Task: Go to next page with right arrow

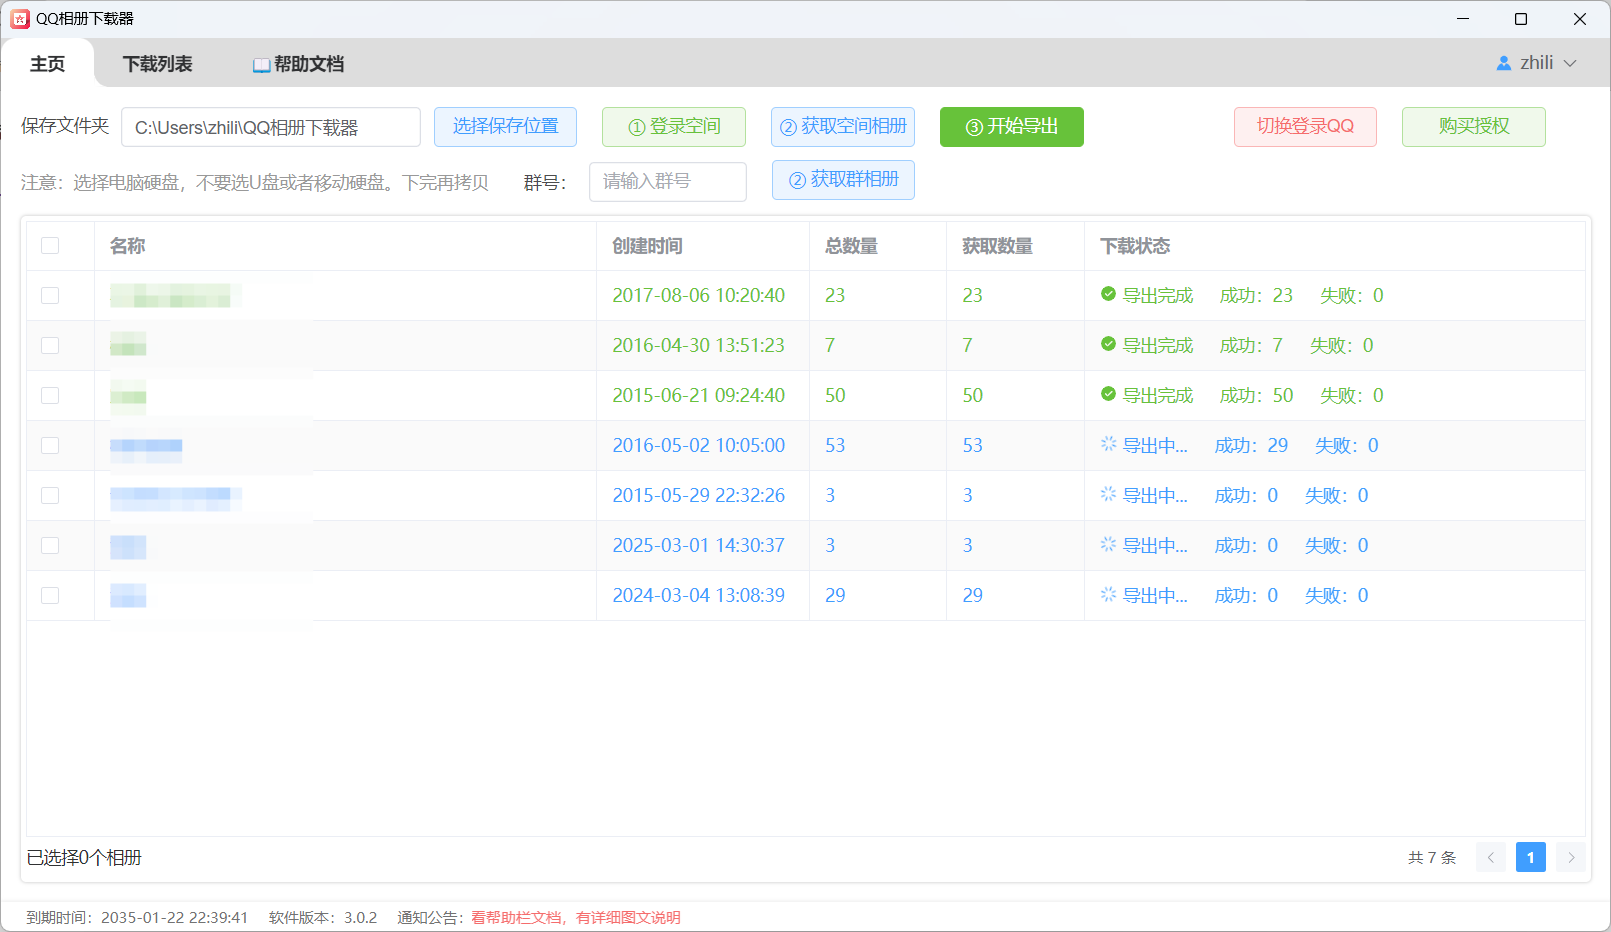Action: (x=1570, y=857)
